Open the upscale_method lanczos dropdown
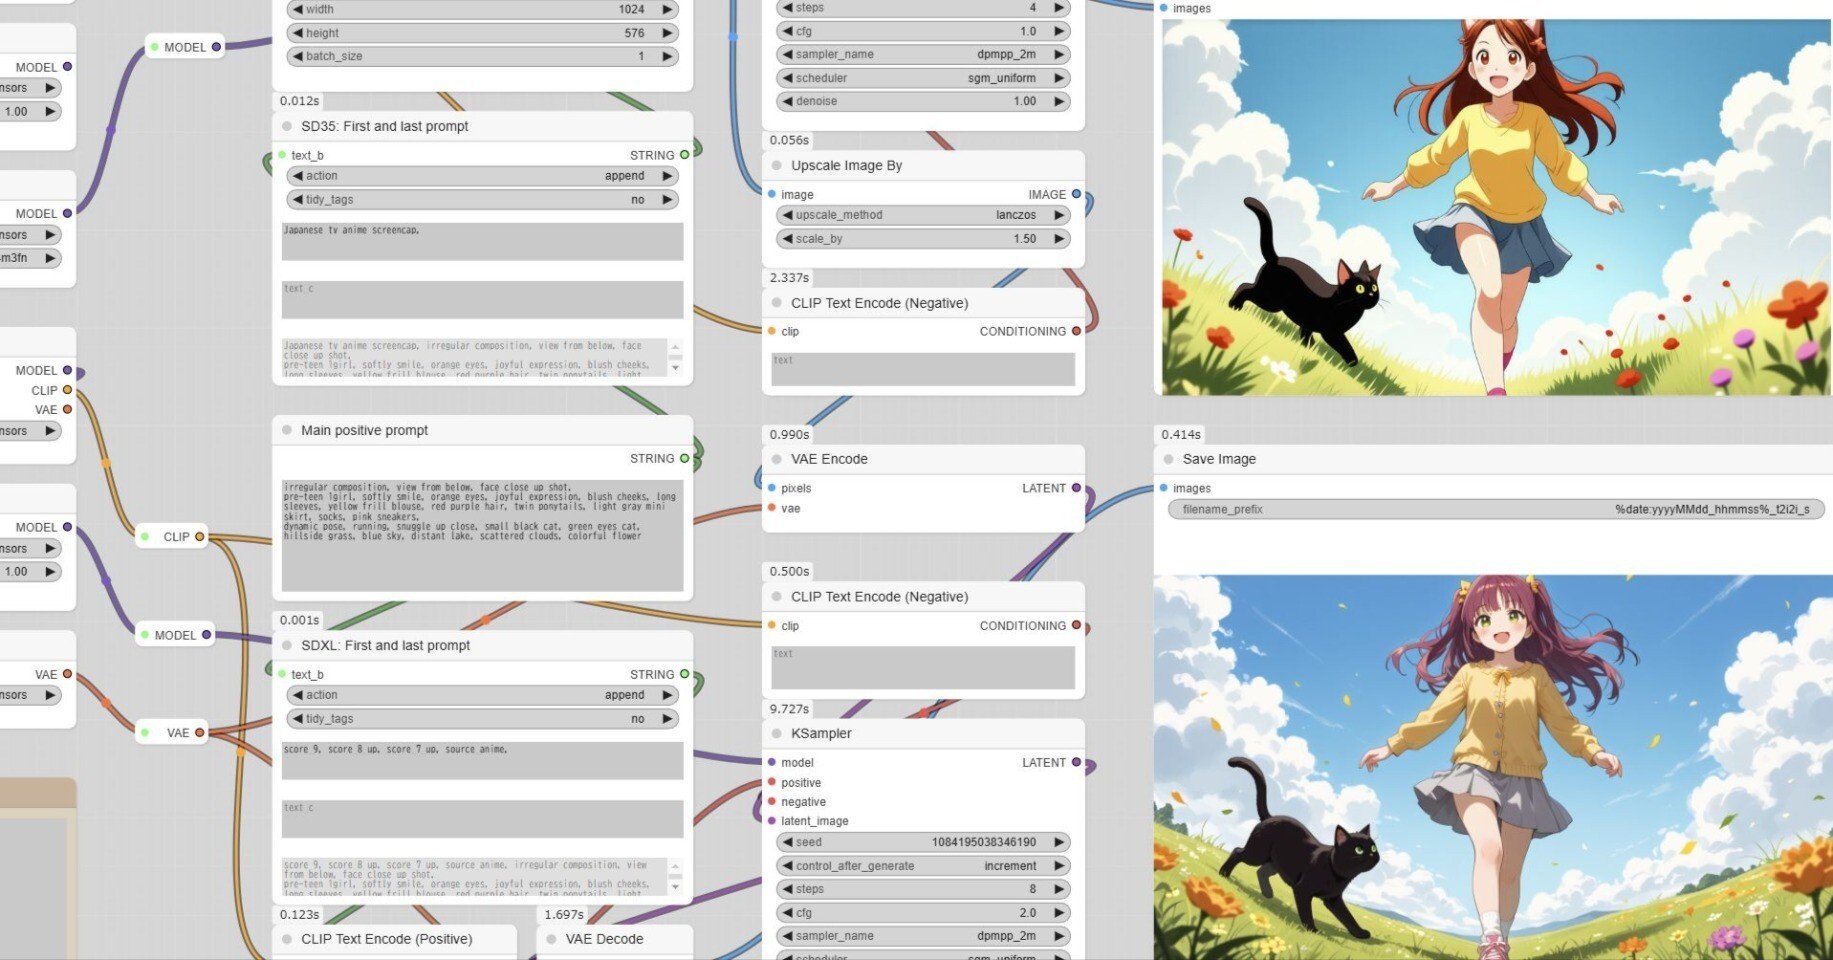This screenshot has height=960, width=1833. pyautogui.click(x=923, y=215)
